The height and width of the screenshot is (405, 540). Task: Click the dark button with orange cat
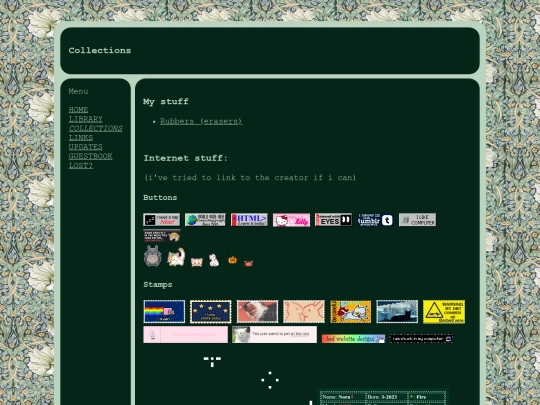[x=162, y=236]
